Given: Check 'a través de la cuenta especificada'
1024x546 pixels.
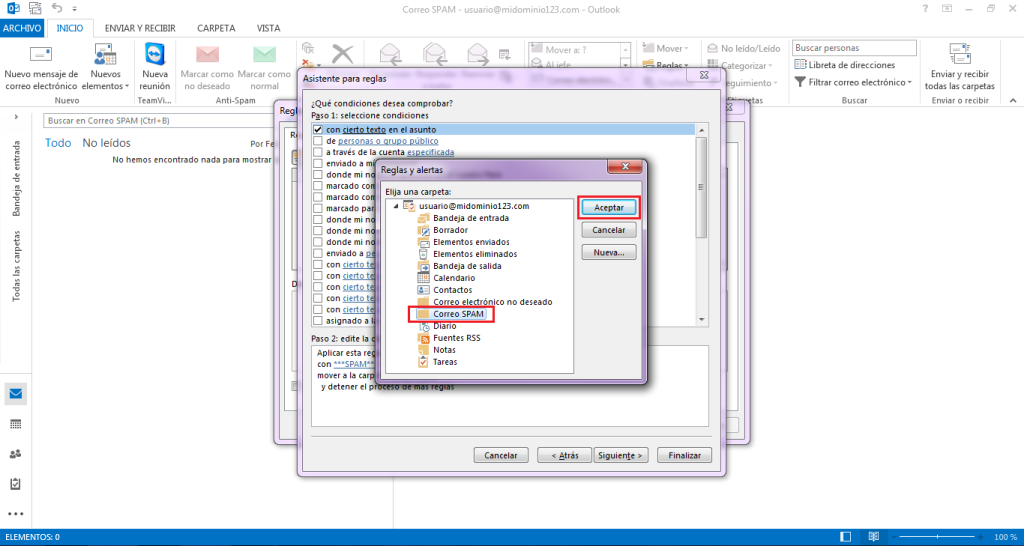Looking at the screenshot, I should (x=317, y=152).
